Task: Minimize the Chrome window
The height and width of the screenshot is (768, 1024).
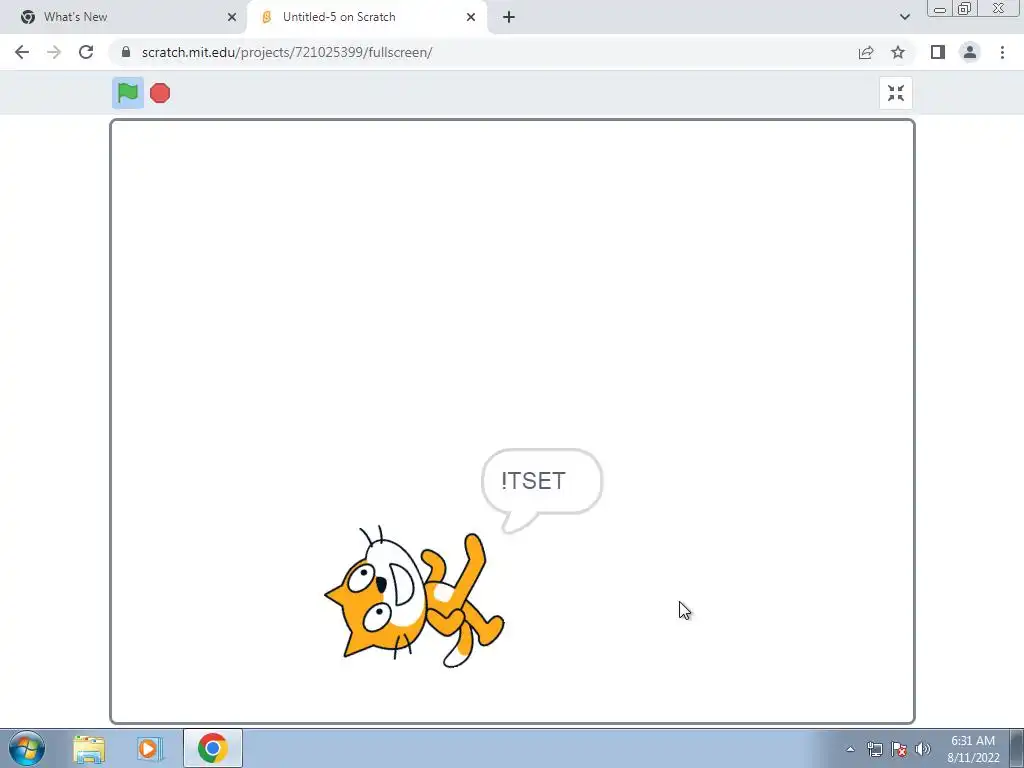Action: [x=940, y=8]
